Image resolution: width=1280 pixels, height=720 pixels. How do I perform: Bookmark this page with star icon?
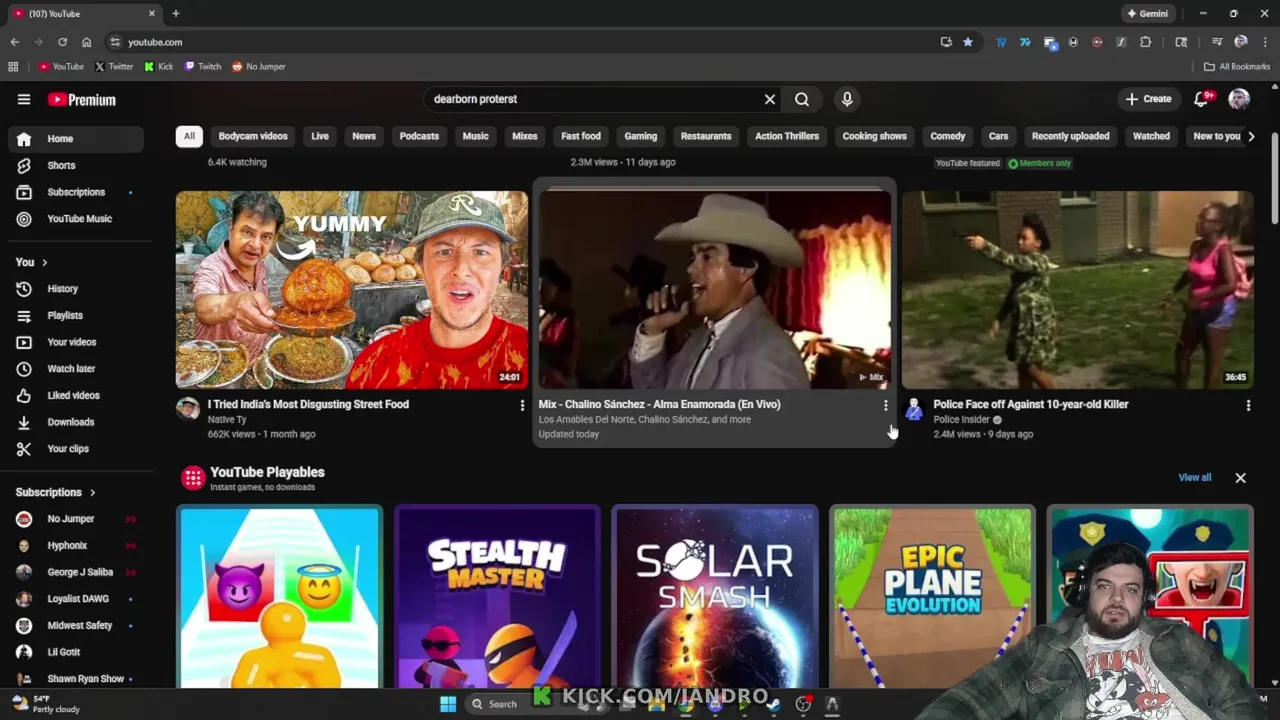coord(968,42)
